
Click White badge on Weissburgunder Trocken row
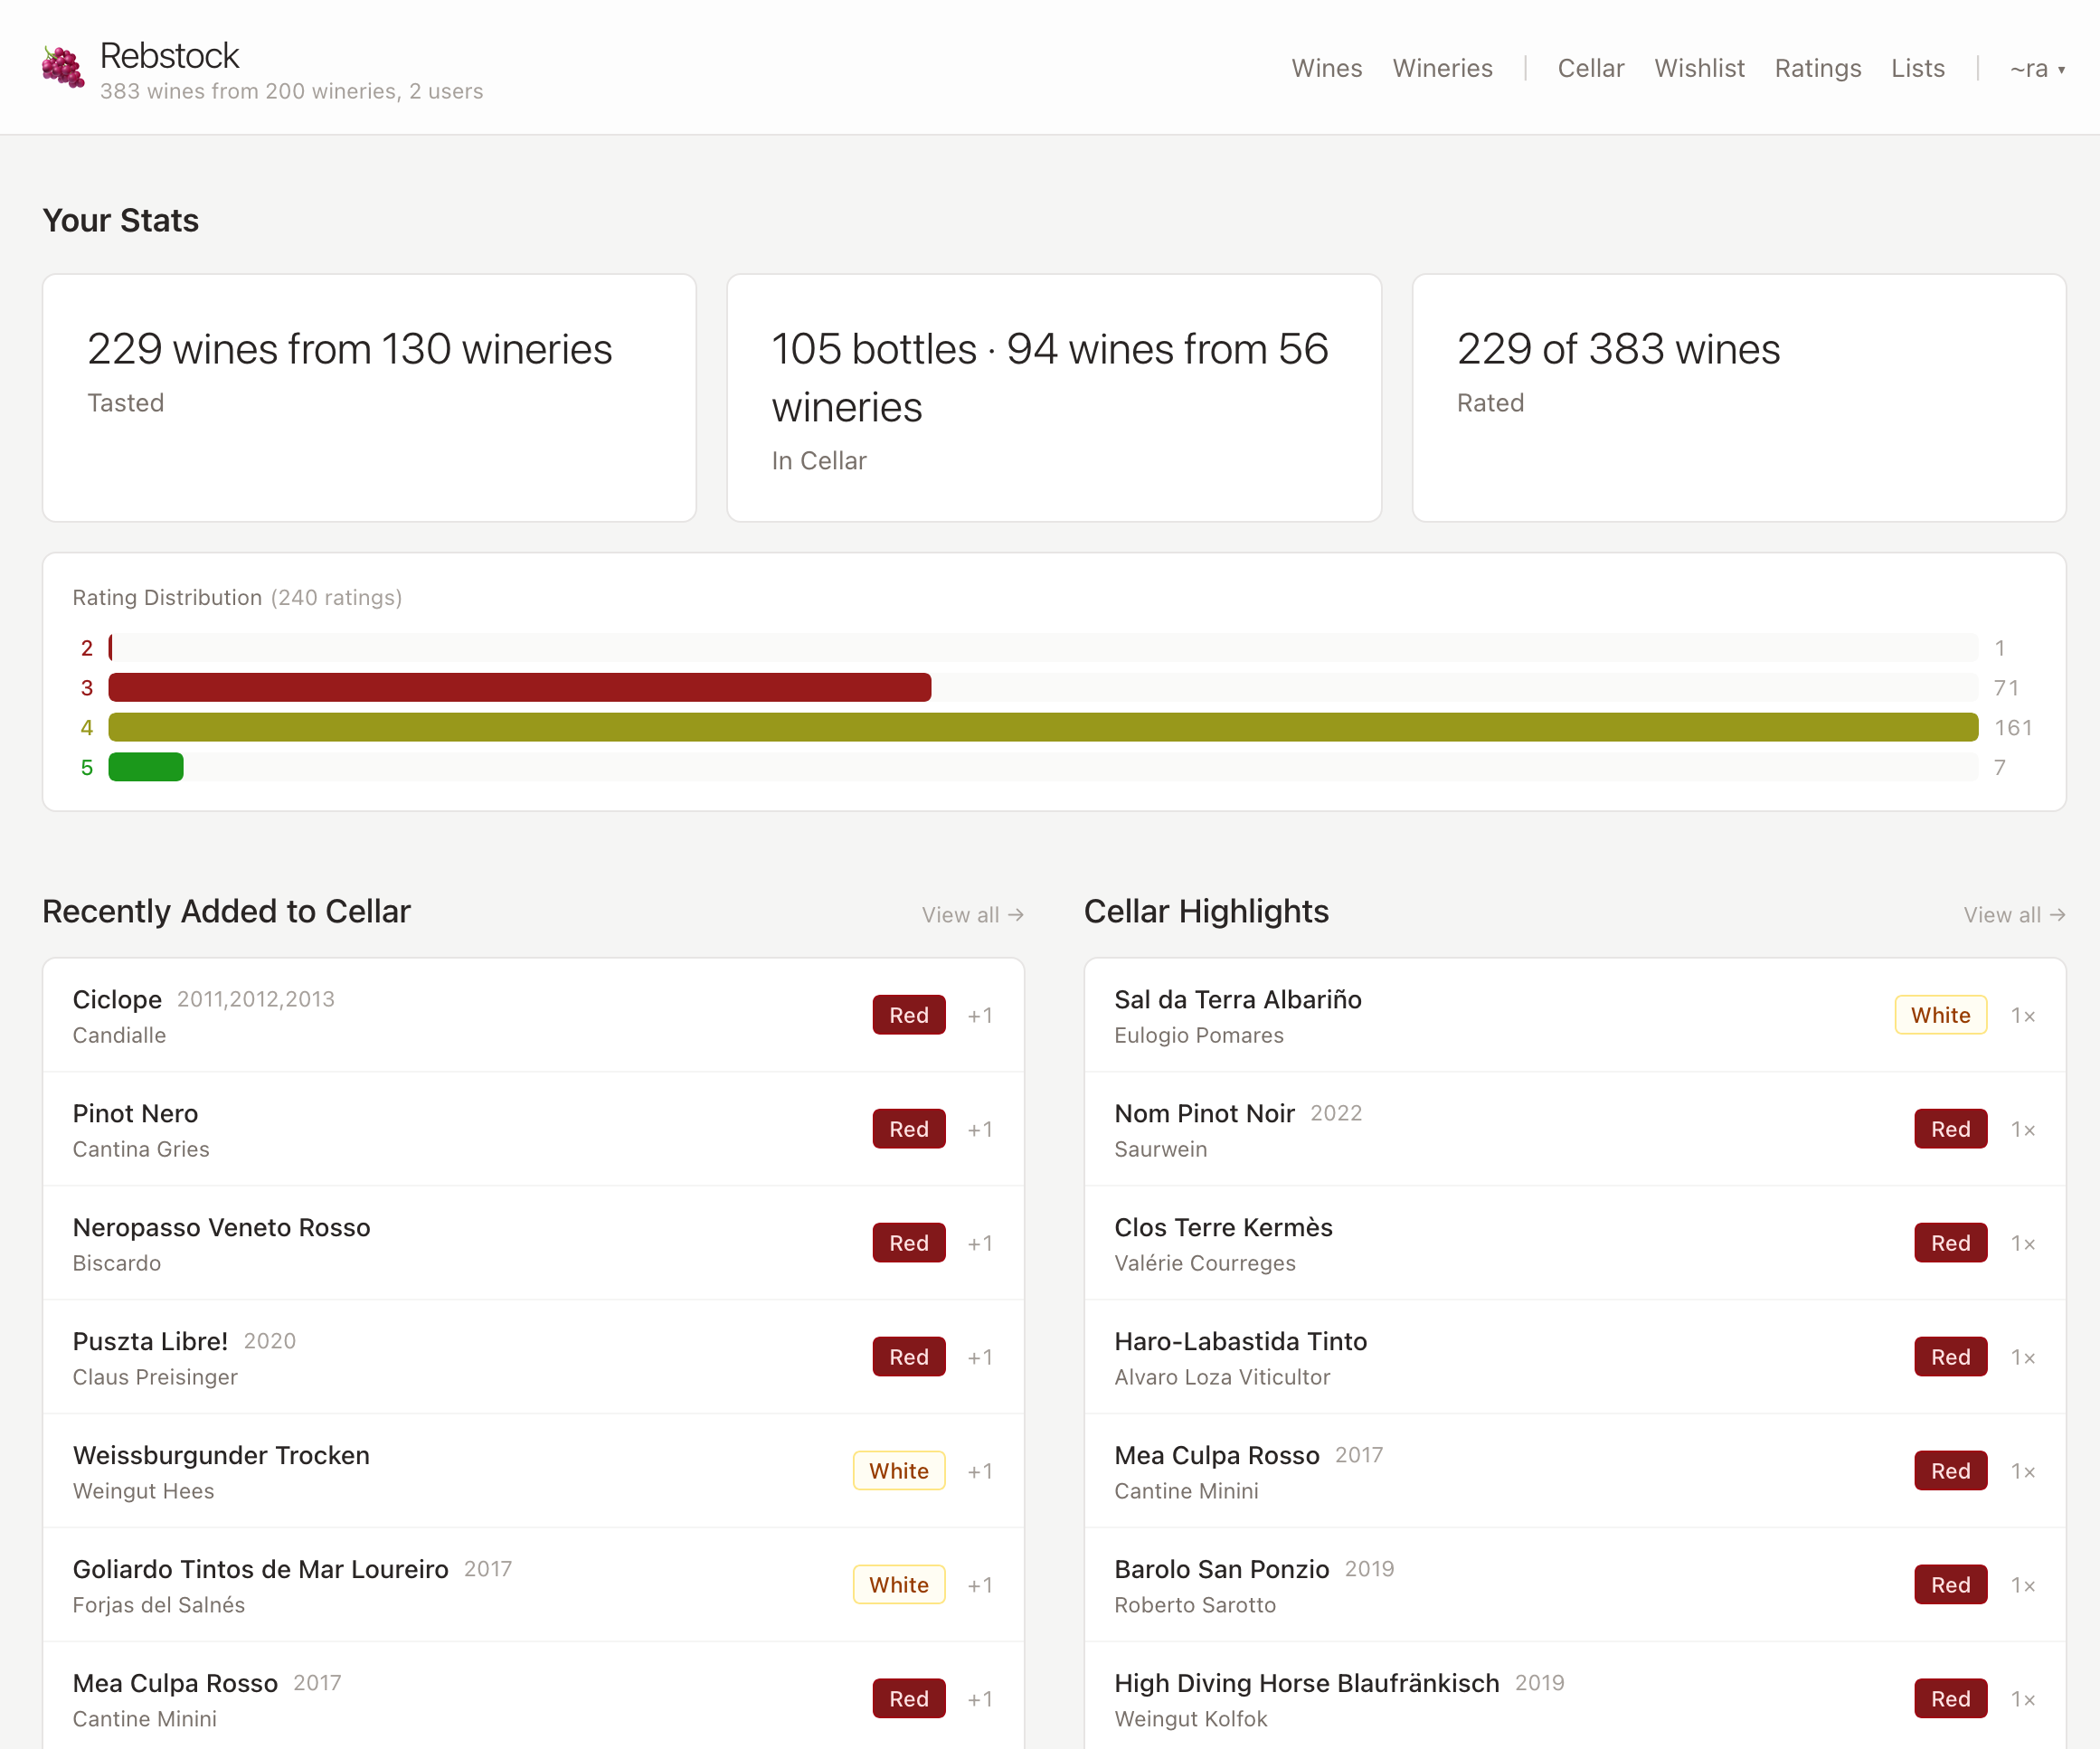click(899, 1471)
